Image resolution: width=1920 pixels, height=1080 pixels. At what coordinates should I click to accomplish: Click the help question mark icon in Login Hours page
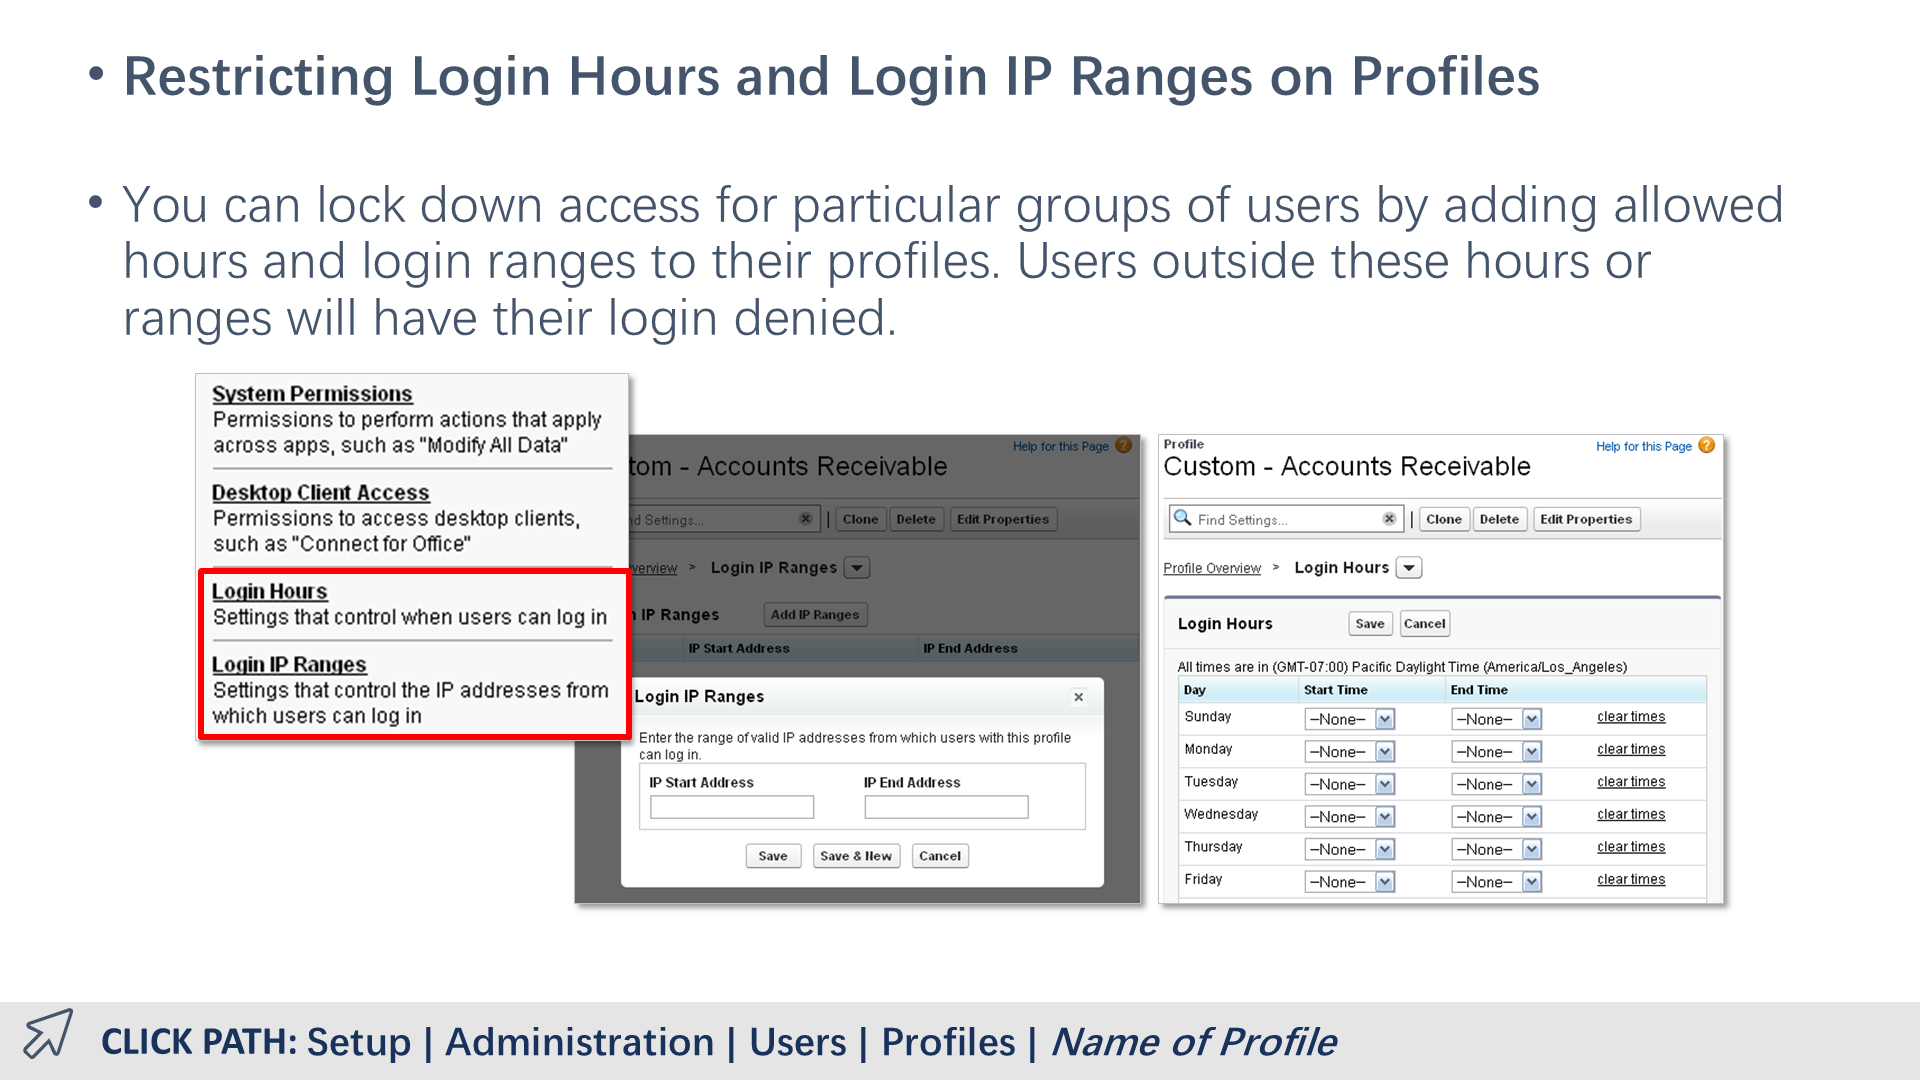1707,445
